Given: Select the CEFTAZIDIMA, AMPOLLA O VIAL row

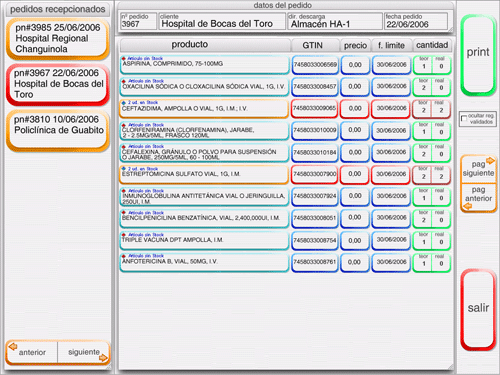Looking at the screenshot, I should pyautogui.click(x=204, y=109).
